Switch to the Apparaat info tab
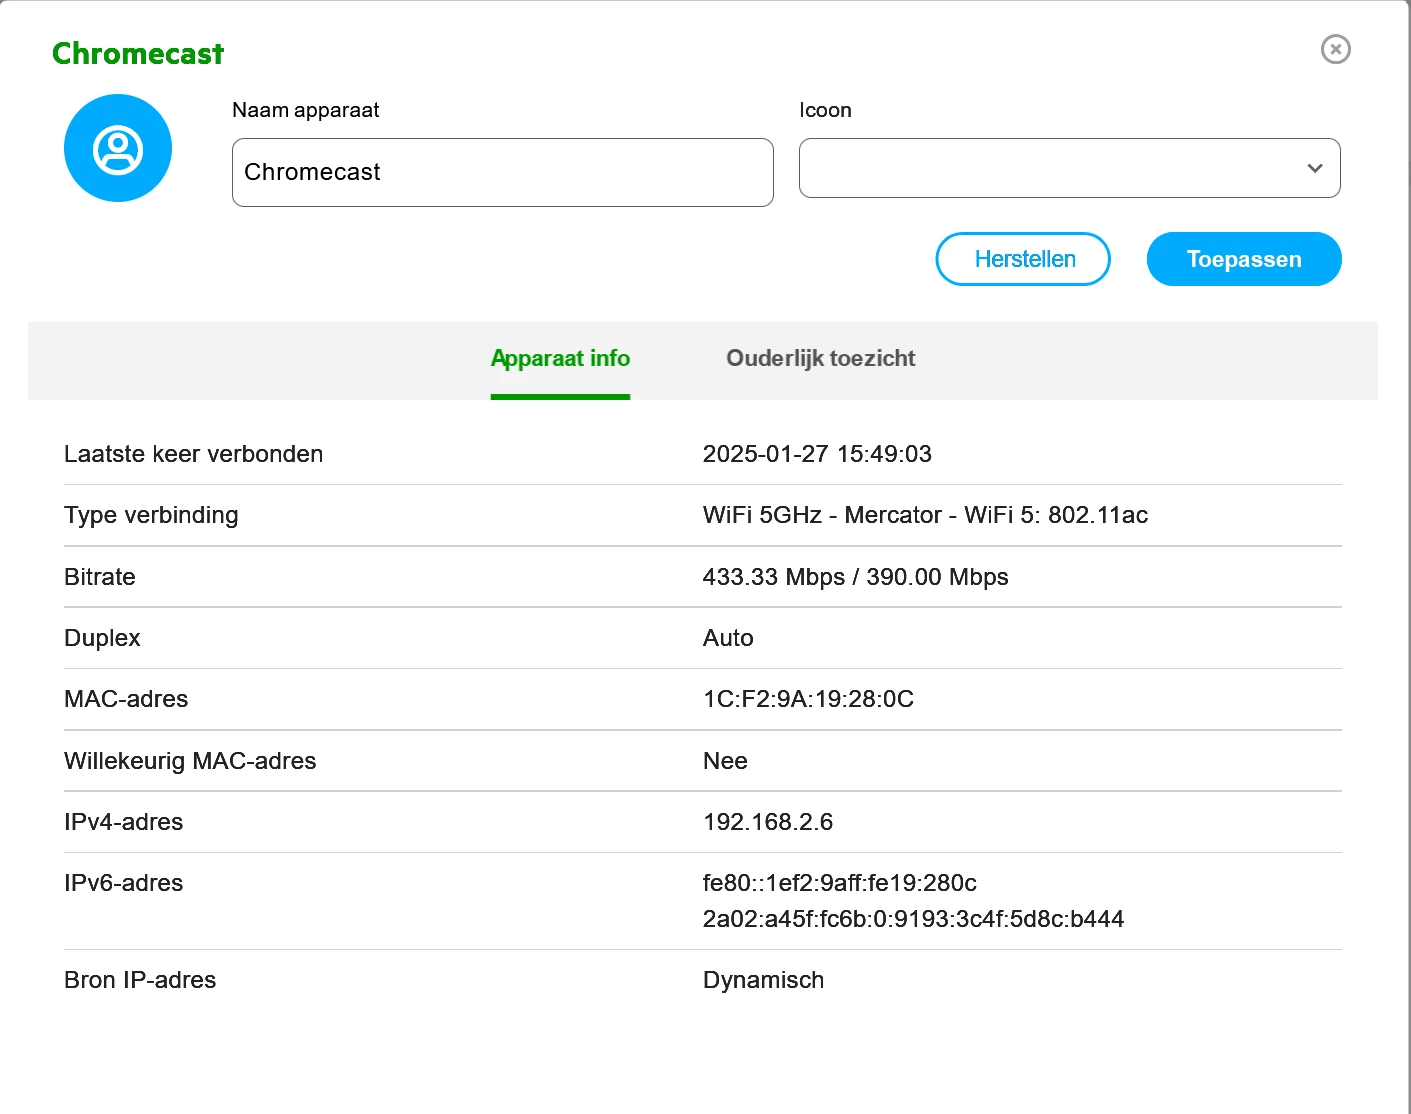 pyautogui.click(x=560, y=358)
